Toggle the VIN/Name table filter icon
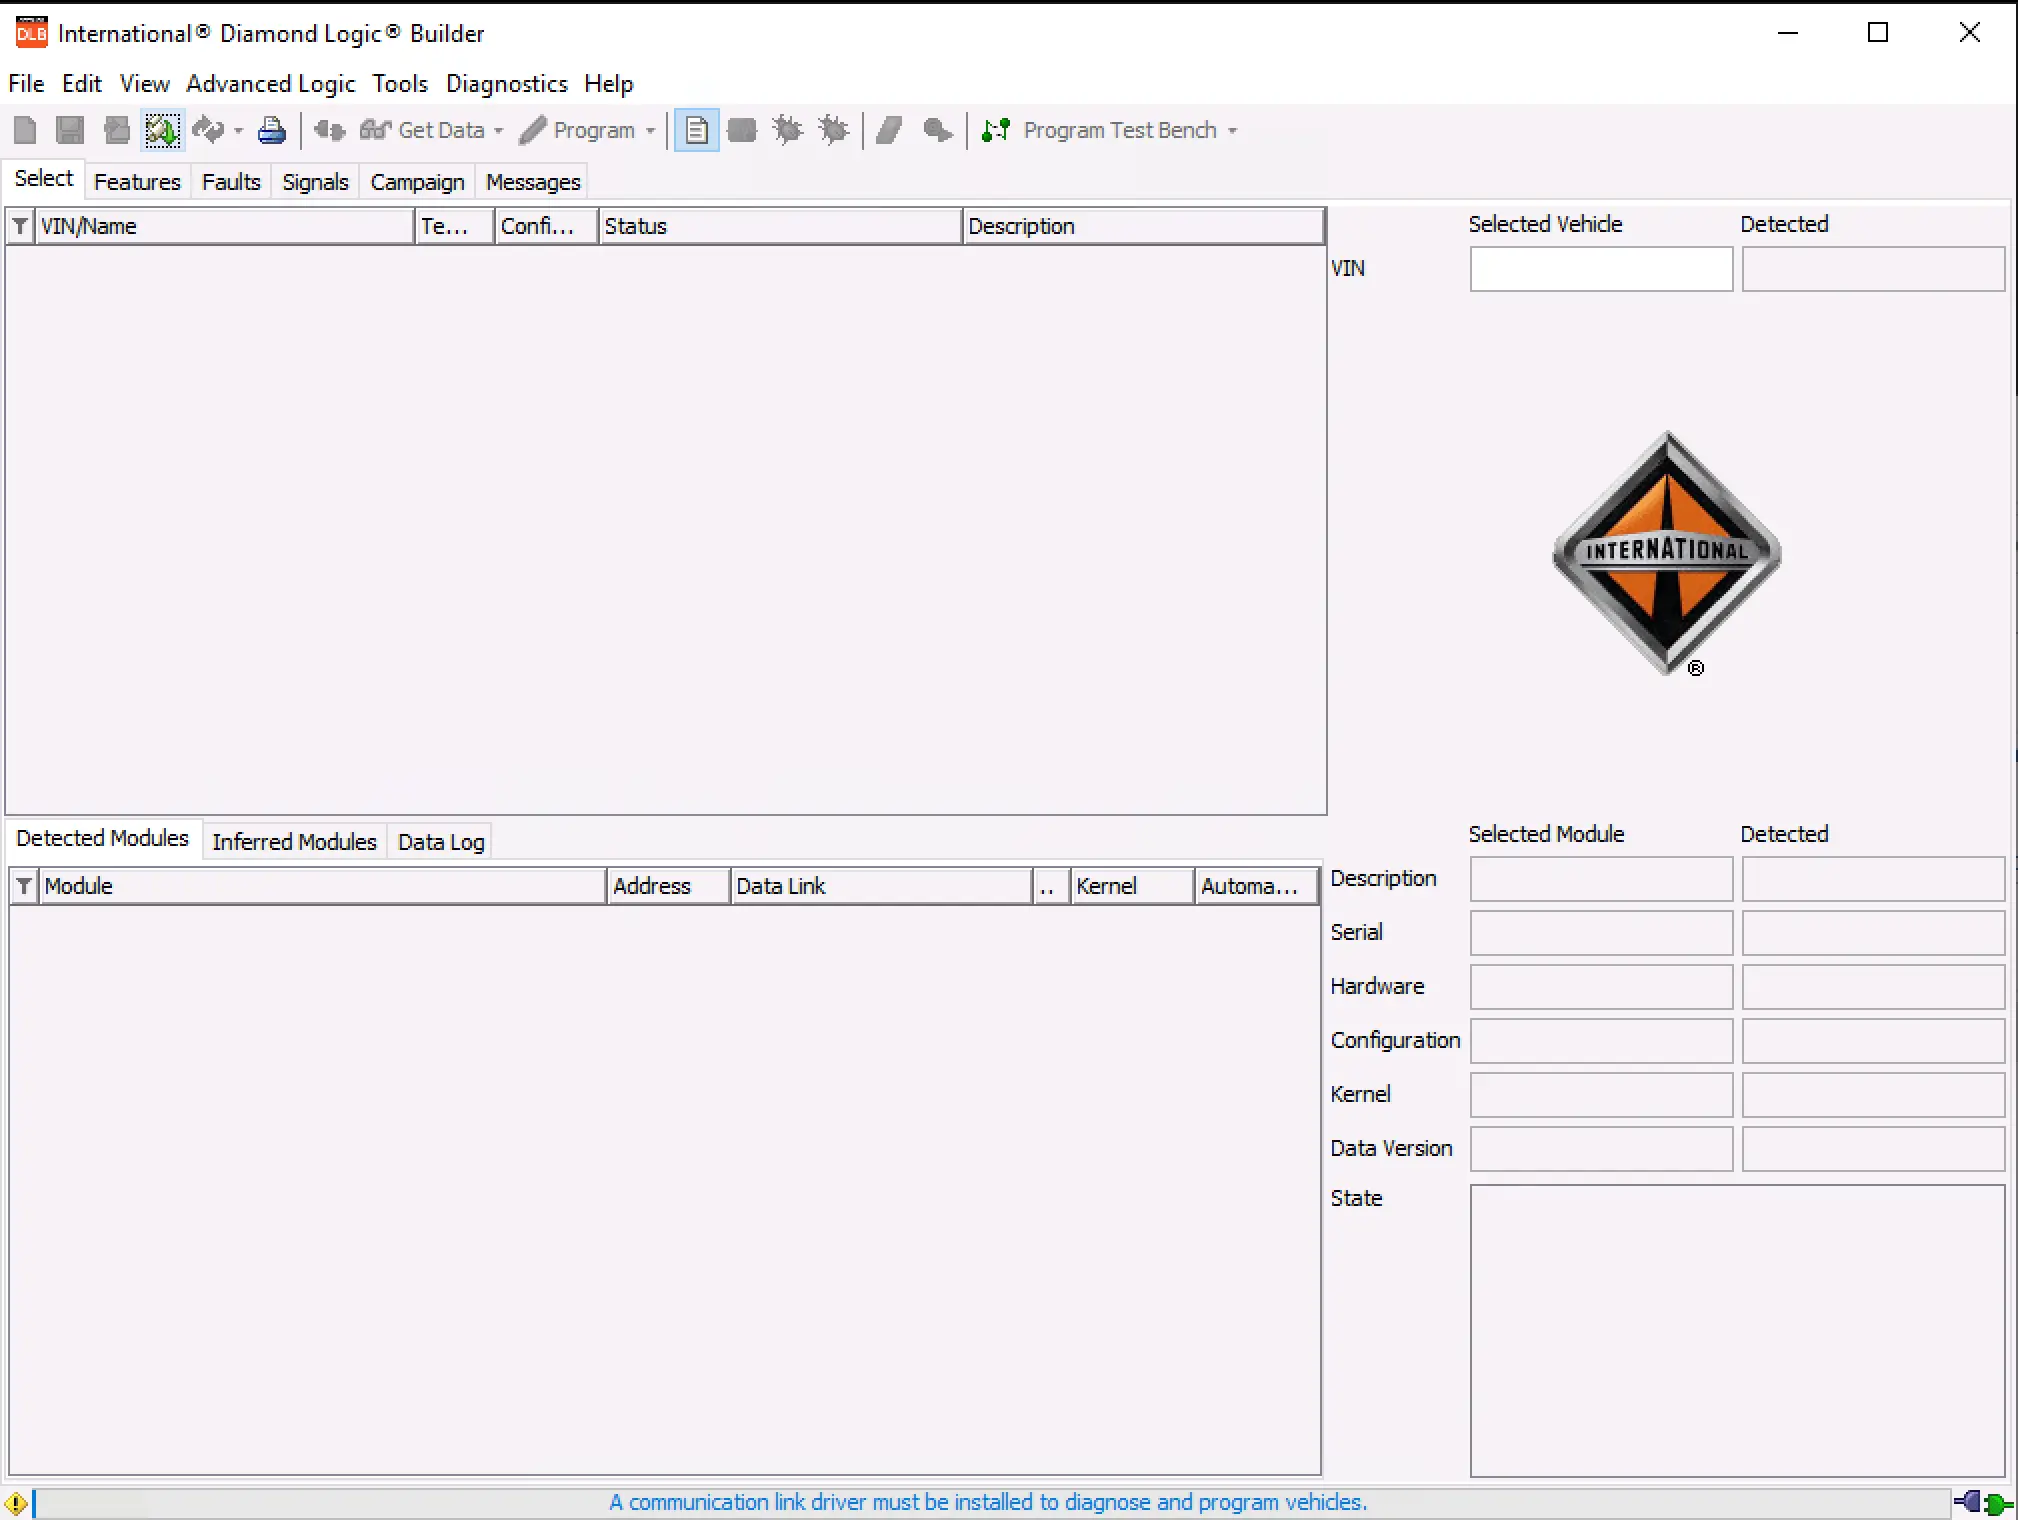 pyautogui.click(x=20, y=226)
